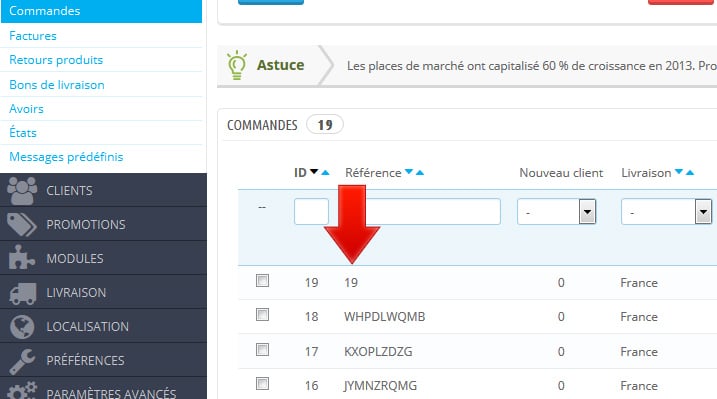The image size is (717, 399).
Task: Click reference JYMNZRQMG cell
Action: 380,386
